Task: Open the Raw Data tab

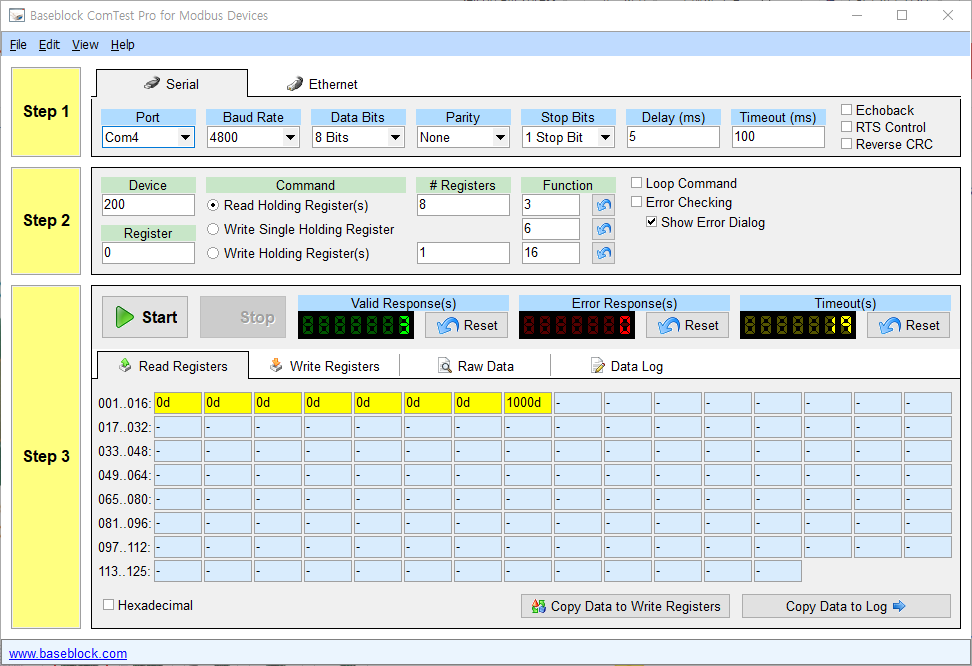Action: (x=475, y=366)
